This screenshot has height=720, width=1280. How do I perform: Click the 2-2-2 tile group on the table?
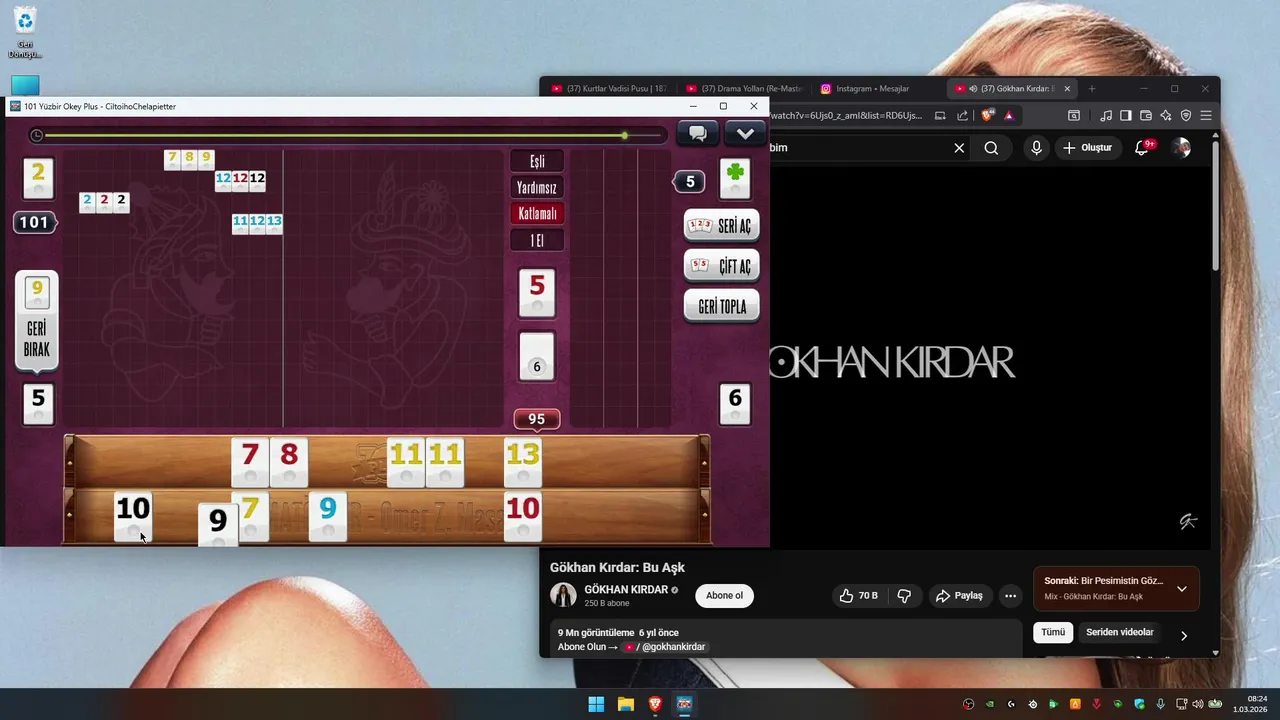[x=104, y=202]
